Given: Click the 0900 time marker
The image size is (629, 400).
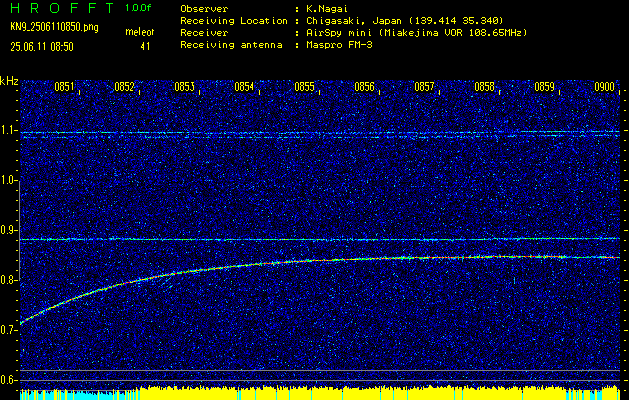Looking at the screenshot, I should (605, 87).
